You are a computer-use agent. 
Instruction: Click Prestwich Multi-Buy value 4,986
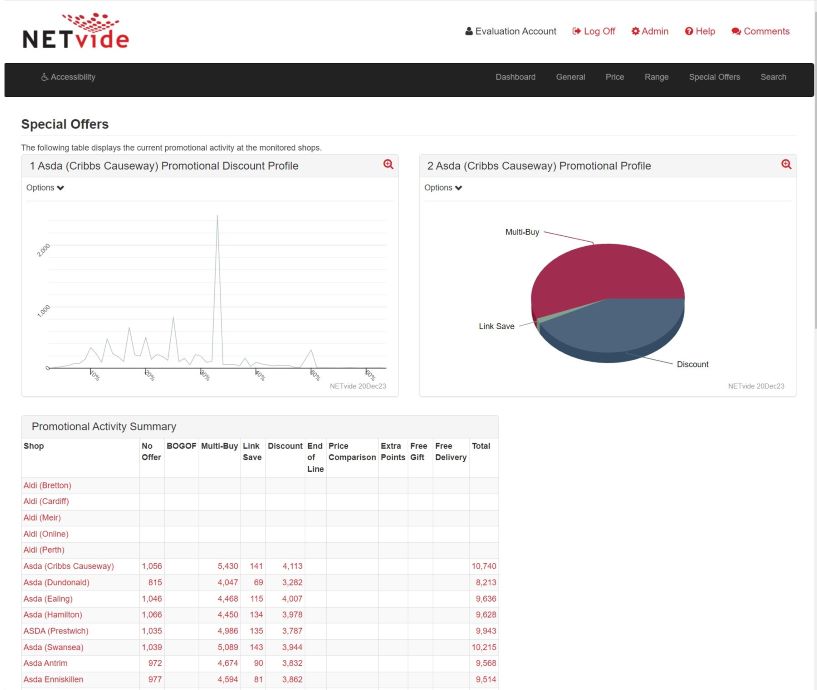[x=228, y=631]
